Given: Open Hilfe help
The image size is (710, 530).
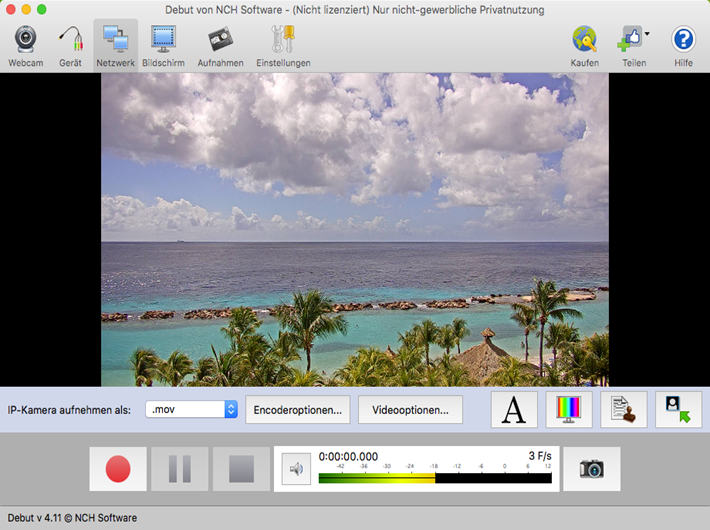Looking at the screenshot, I should (x=683, y=46).
